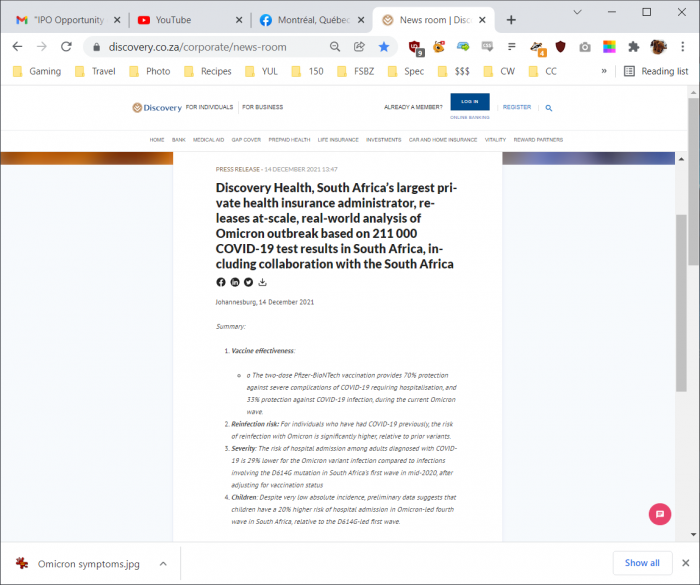Open the Travel bookmarks folder
Viewport: 700px width, 585px height.
point(95,71)
